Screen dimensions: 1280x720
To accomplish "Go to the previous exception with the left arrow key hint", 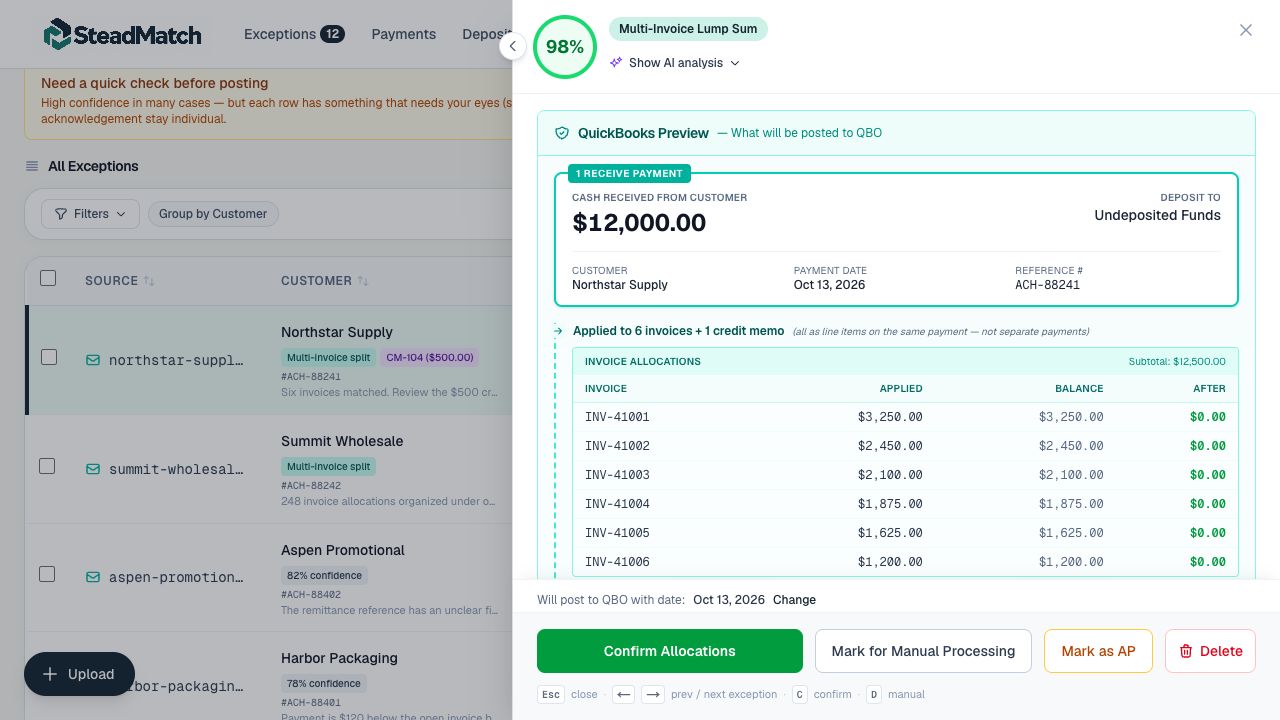I will [x=624, y=694].
